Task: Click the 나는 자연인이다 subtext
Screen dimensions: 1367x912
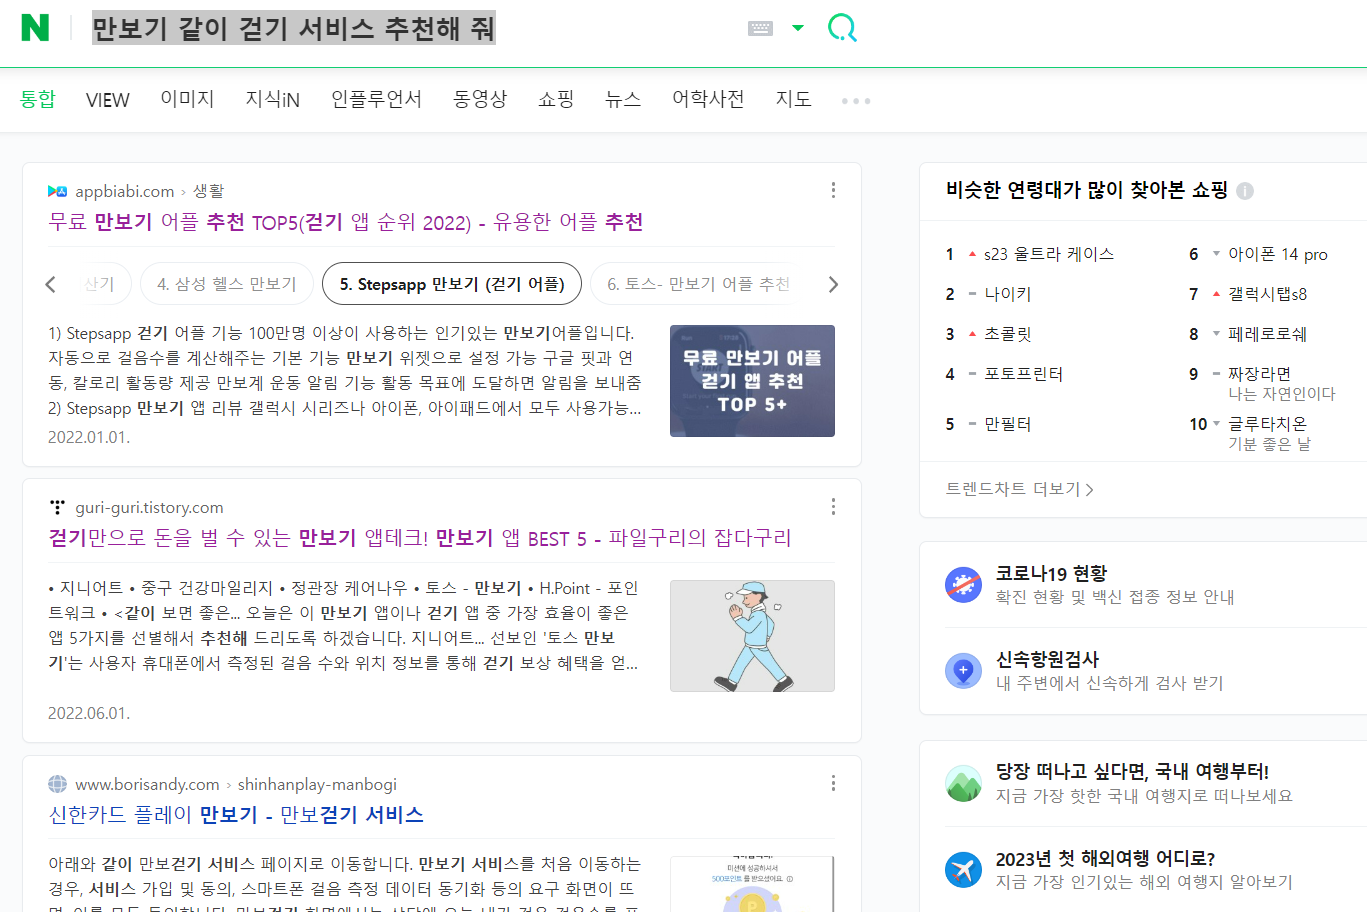Action: click(x=1282, y=394)
